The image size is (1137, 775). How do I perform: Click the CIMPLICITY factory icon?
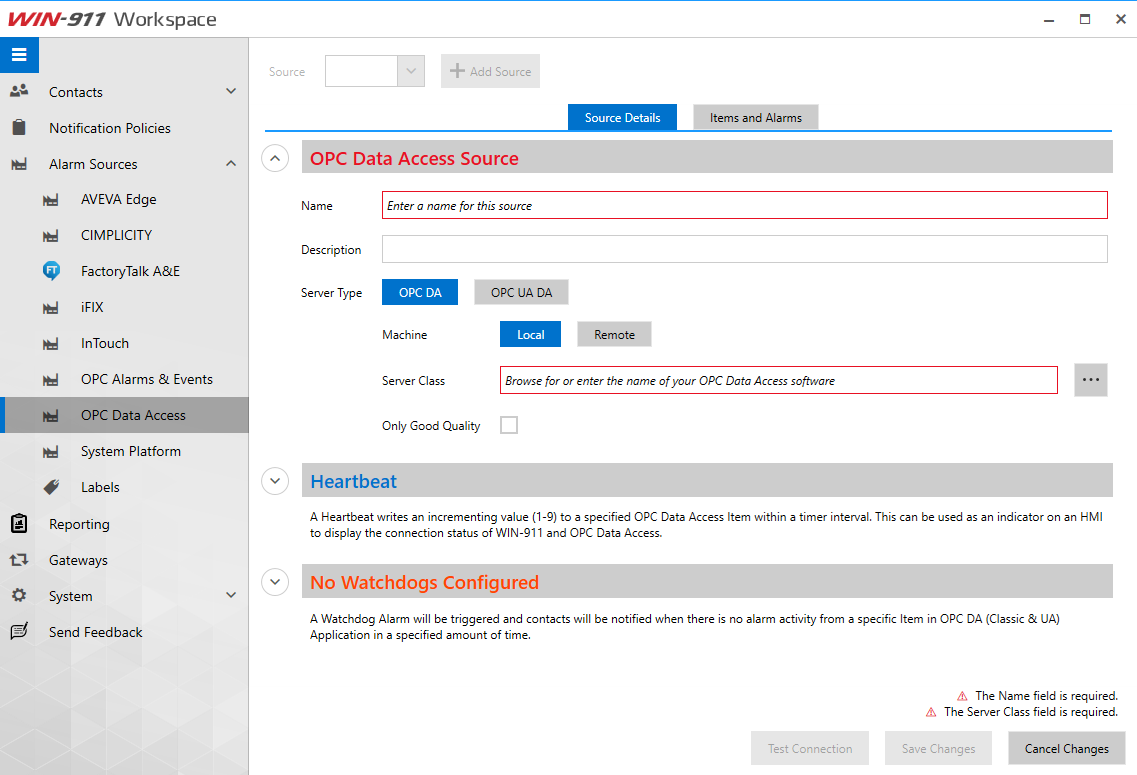pos(51,236)
